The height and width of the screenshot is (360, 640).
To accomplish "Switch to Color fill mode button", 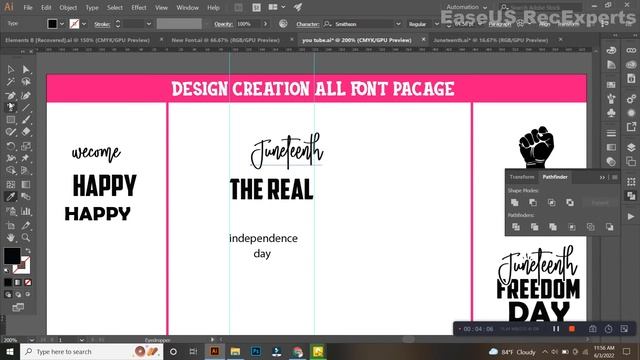I will (x=8, y=282).
